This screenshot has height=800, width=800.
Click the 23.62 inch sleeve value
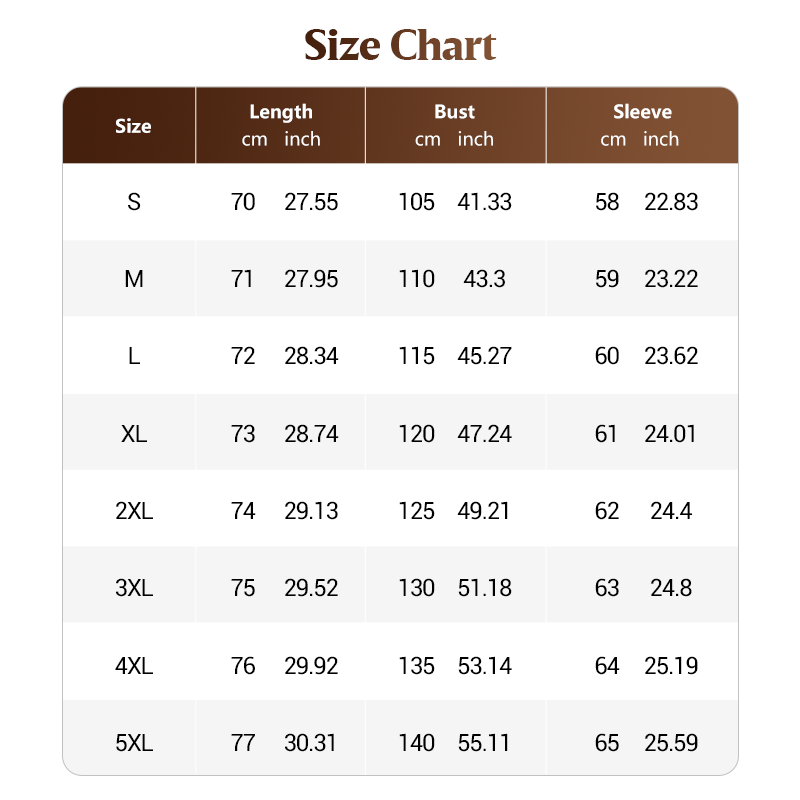tap(671, 356)
